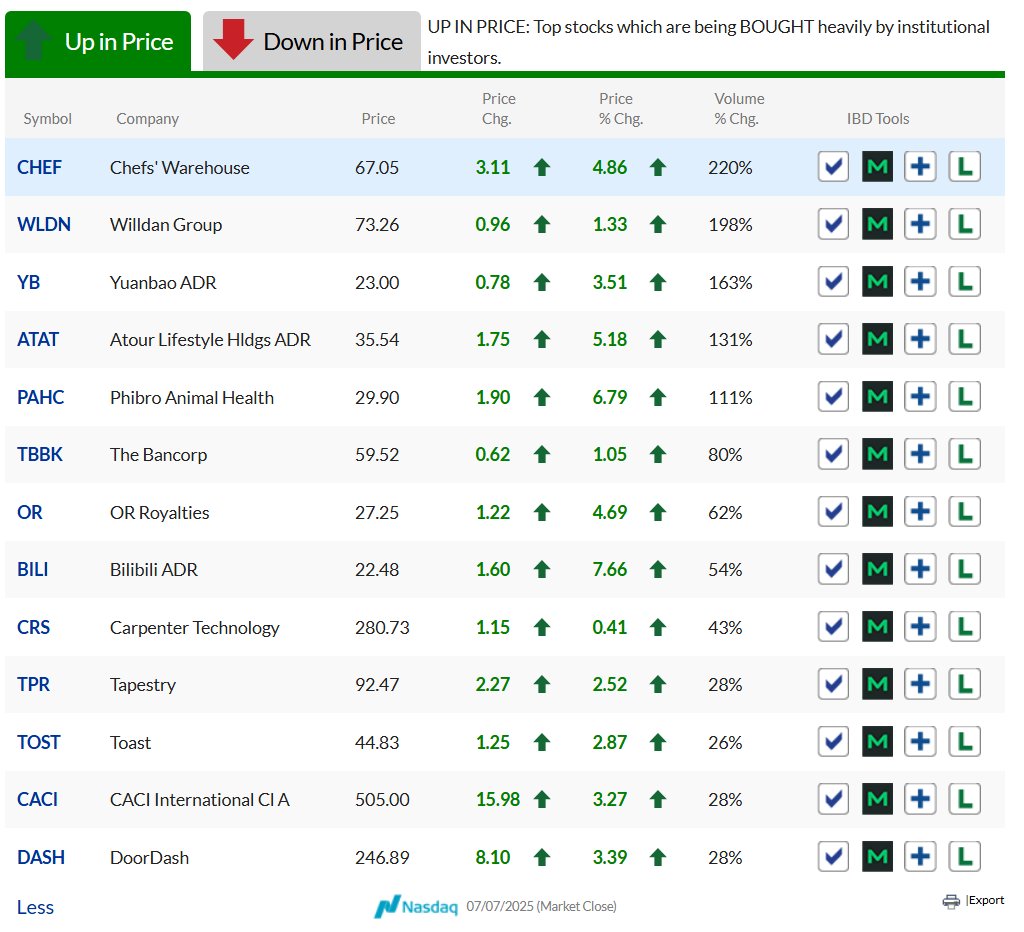Viewport: 1024px width, 932px height.
Task: Click the printer icon near Export
Action: (951, 901)
